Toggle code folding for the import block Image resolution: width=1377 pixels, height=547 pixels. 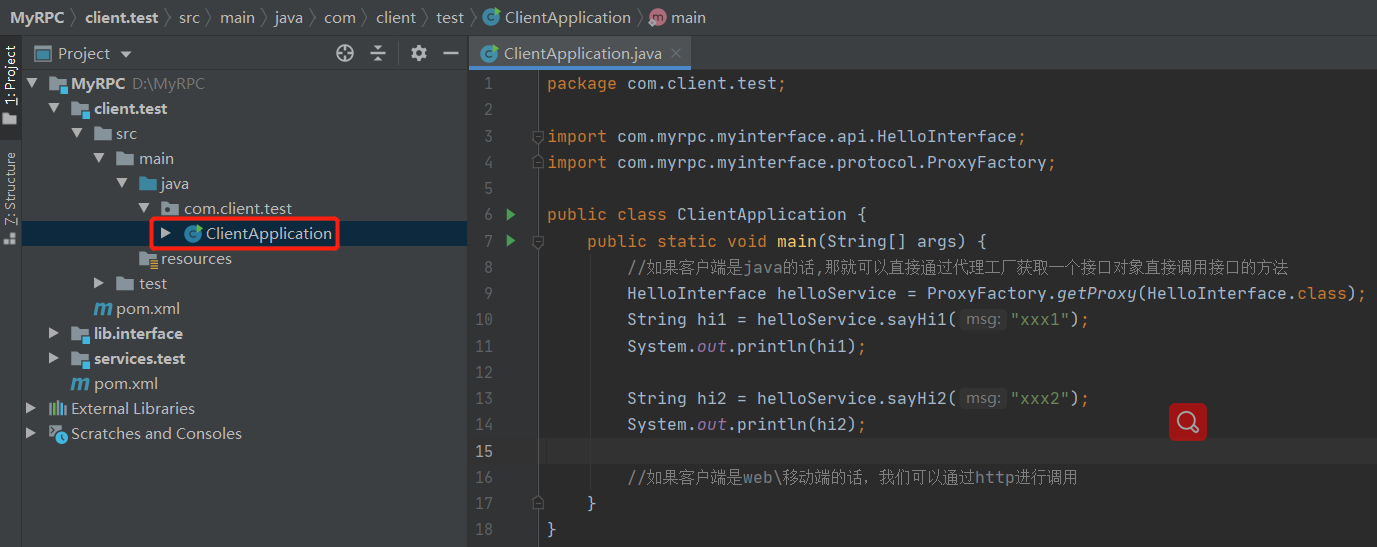coord(538,137)
